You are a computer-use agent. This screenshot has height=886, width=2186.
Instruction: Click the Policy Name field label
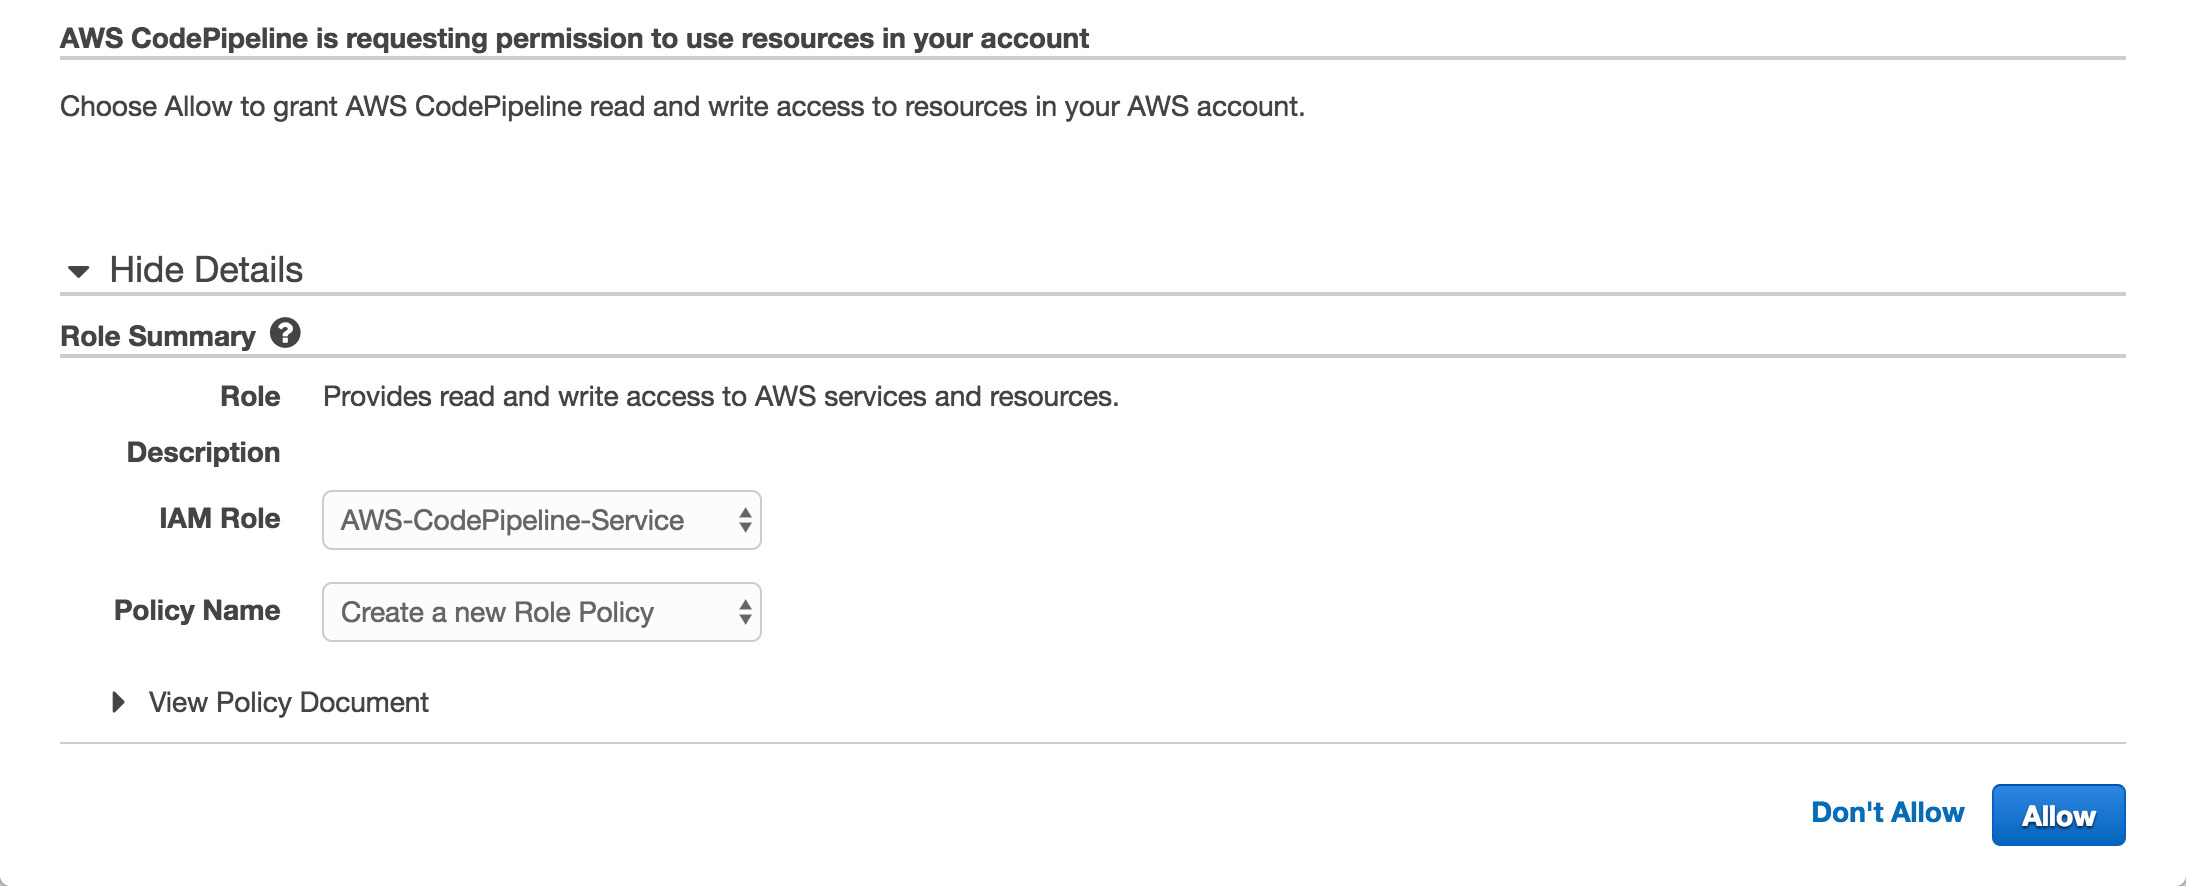point(197,610)
